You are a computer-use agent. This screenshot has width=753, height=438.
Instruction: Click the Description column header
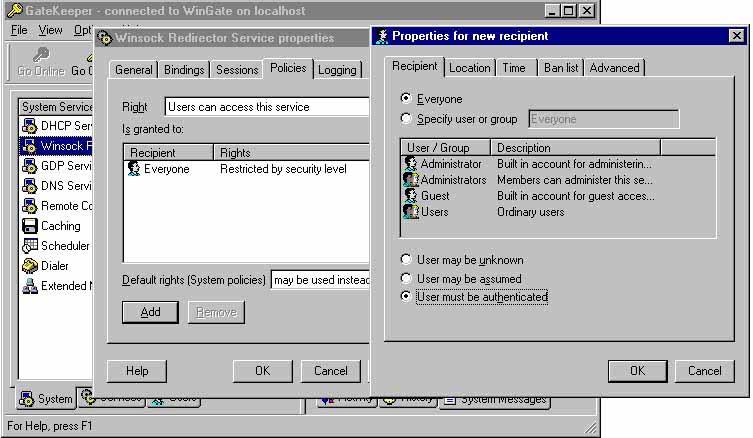[x=576, y=148]
